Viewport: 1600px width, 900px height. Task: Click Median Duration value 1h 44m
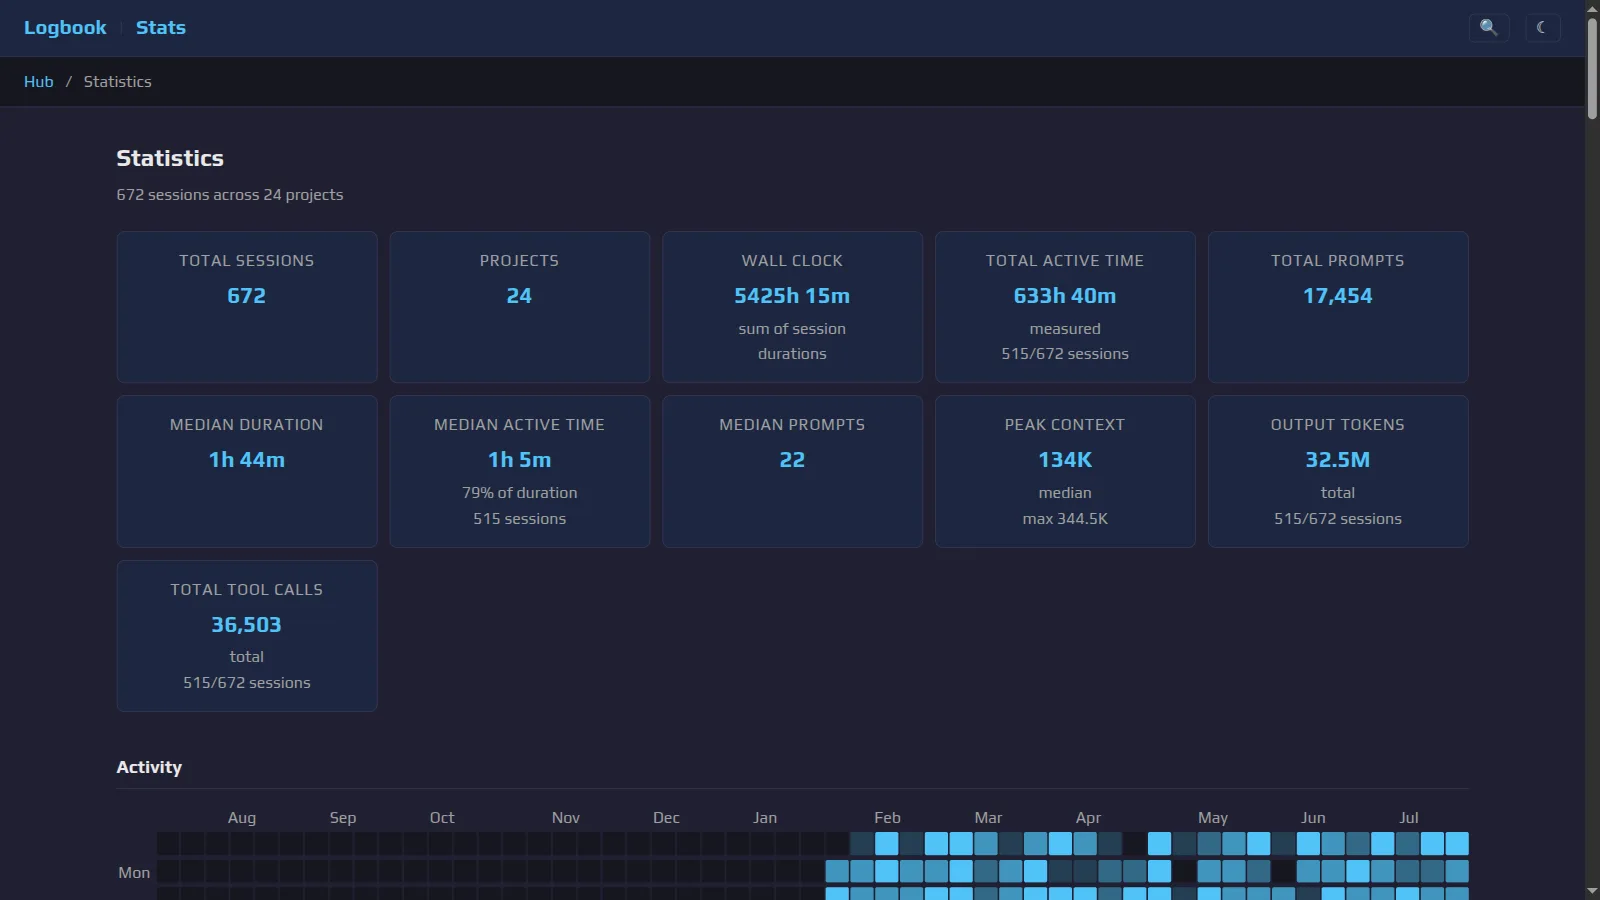[247, 460]
